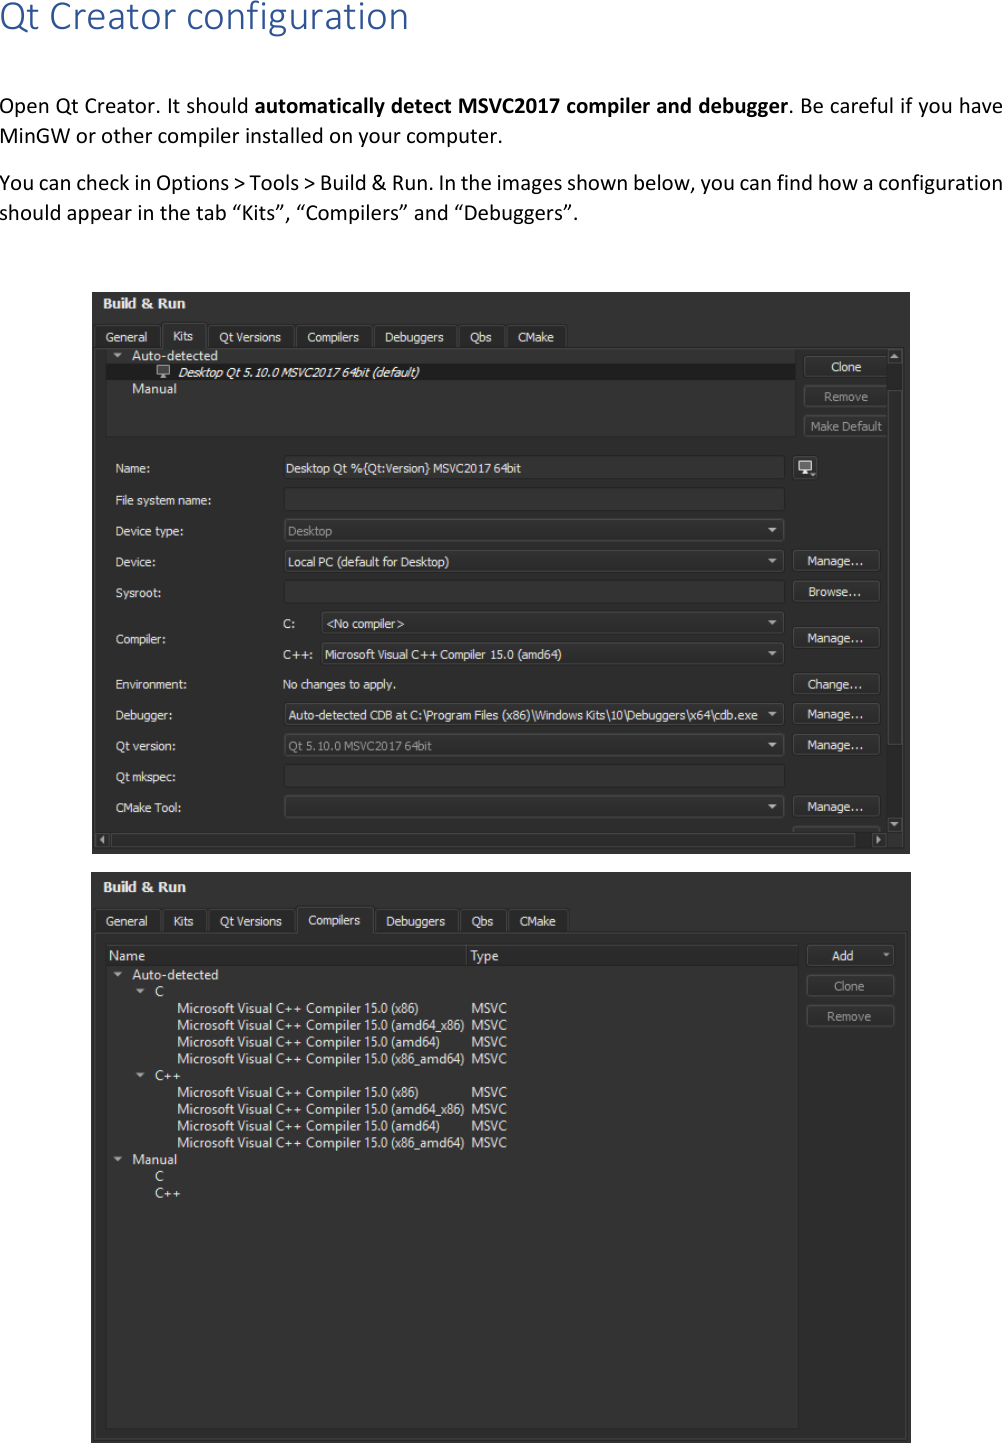Image resolution: width=1002 pixels, height=1443 pixels.
Task: Open General tab in Kits dialog
Action: click(126, 337)
